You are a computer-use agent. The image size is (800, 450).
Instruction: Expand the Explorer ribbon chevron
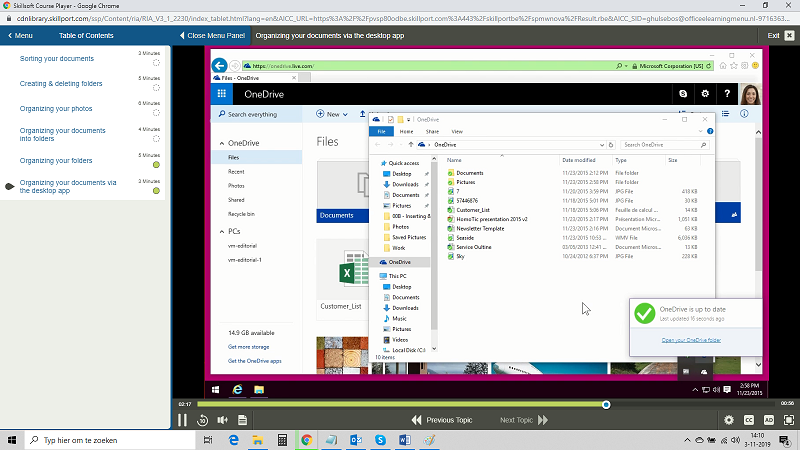(x=700, y=132)
